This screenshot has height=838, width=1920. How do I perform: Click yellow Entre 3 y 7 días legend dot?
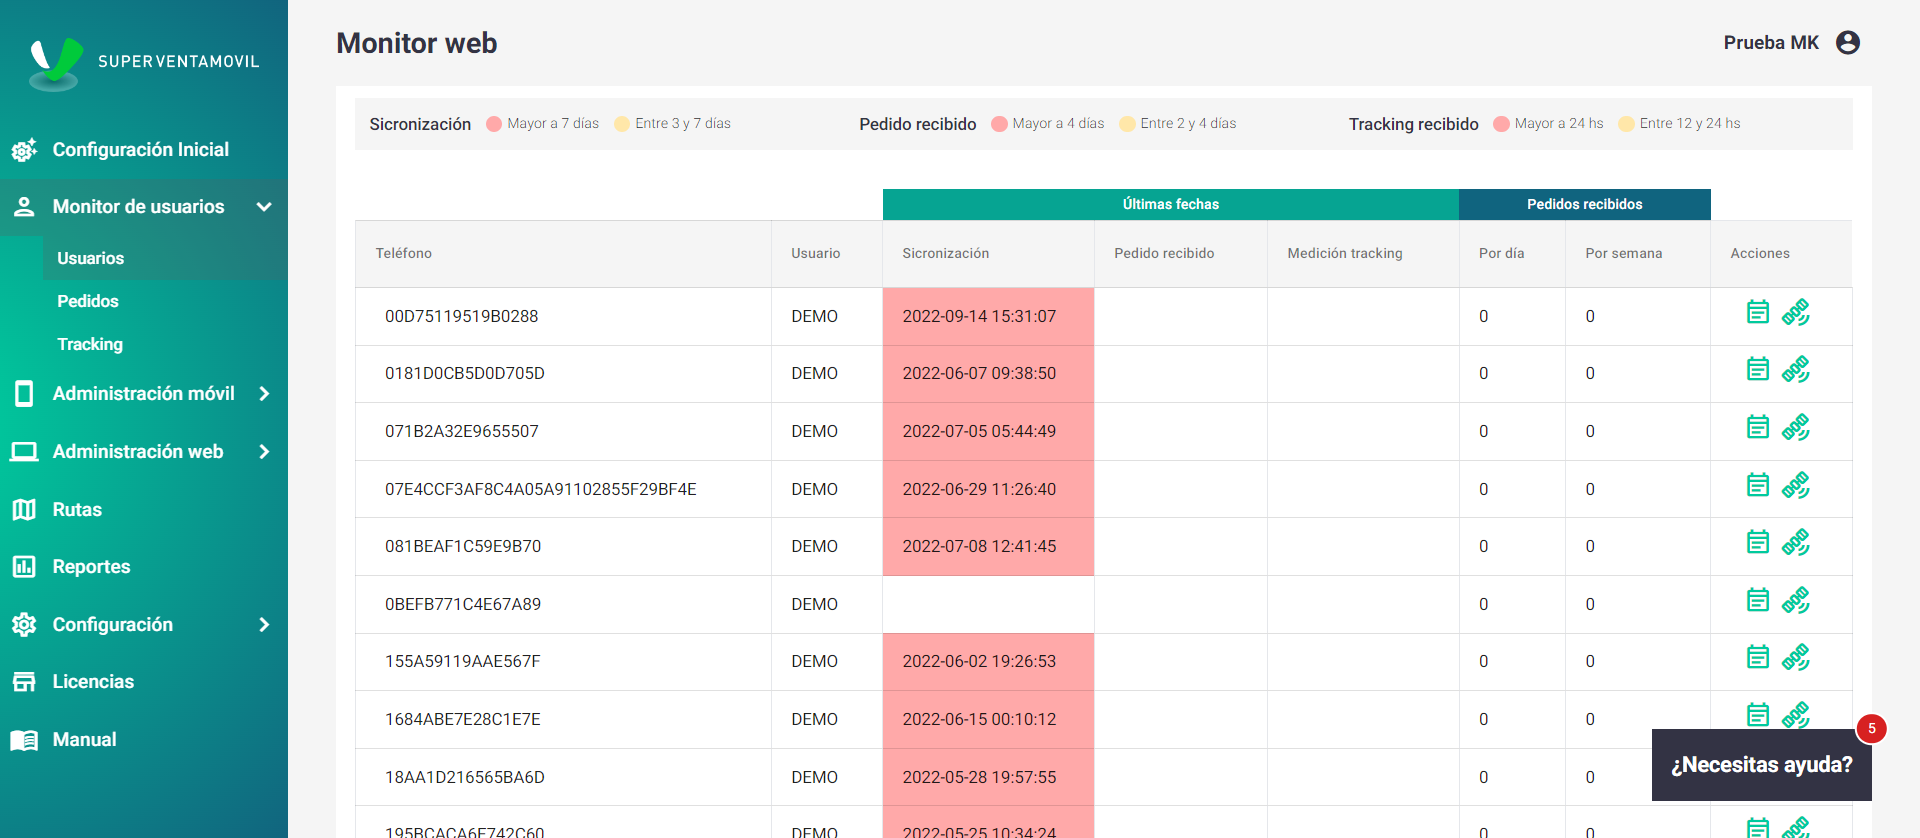622,124
